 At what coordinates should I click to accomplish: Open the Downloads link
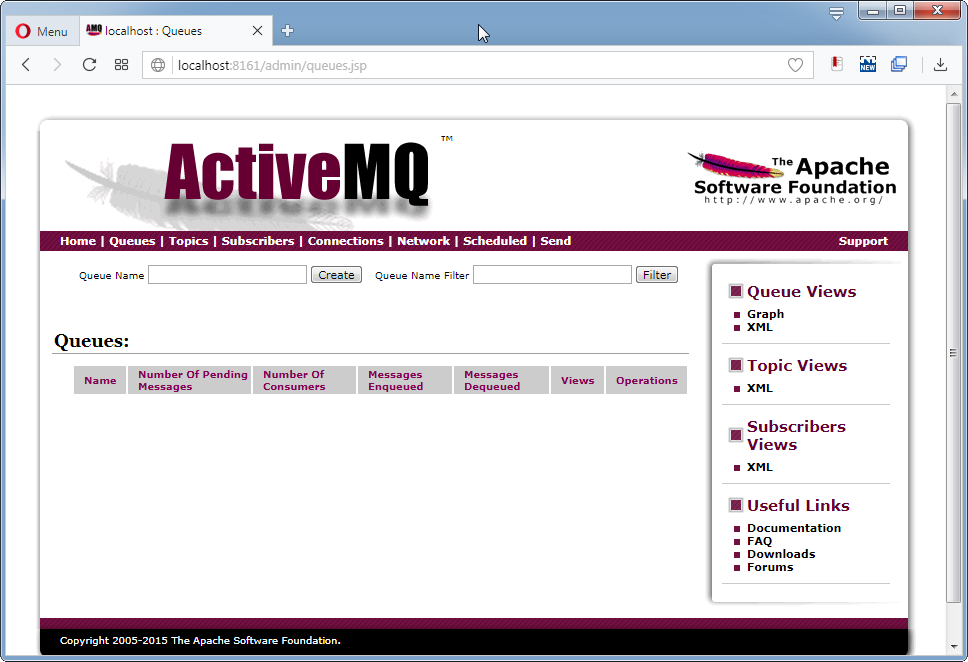tap(781, 554)
